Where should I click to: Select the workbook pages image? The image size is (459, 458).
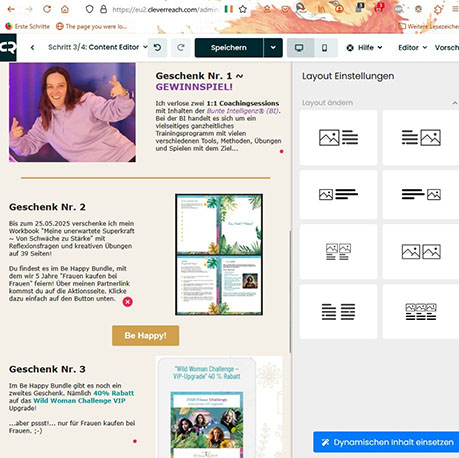(219, 255)
